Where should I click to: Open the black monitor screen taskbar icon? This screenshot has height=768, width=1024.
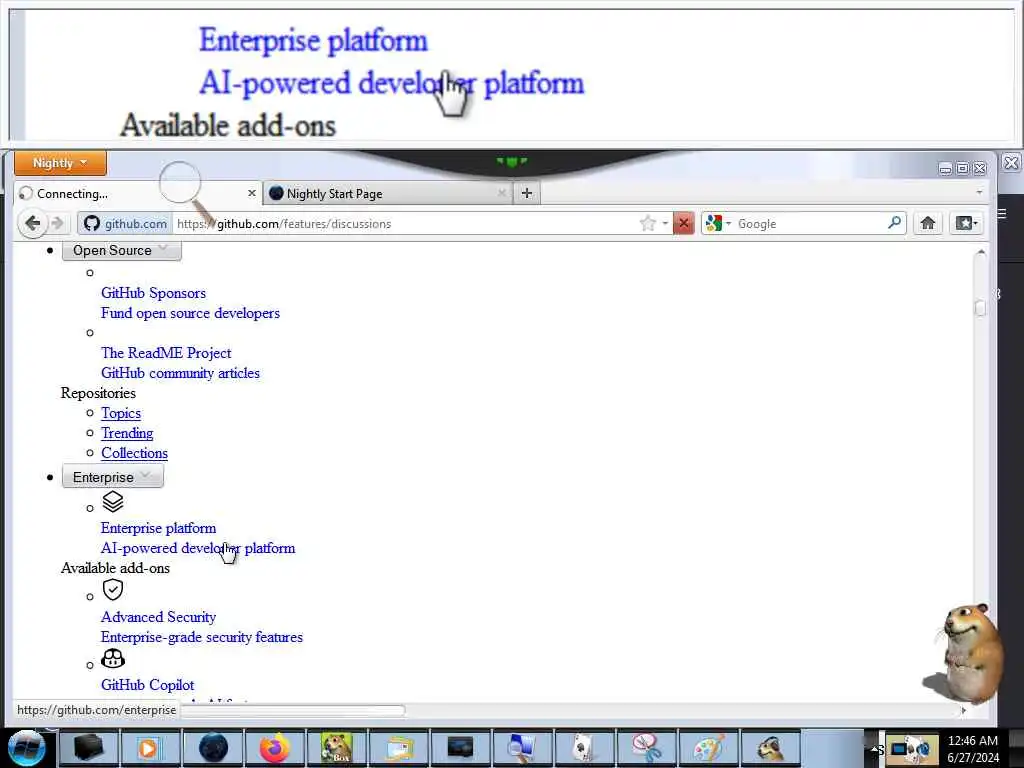(x=460, y=748)
